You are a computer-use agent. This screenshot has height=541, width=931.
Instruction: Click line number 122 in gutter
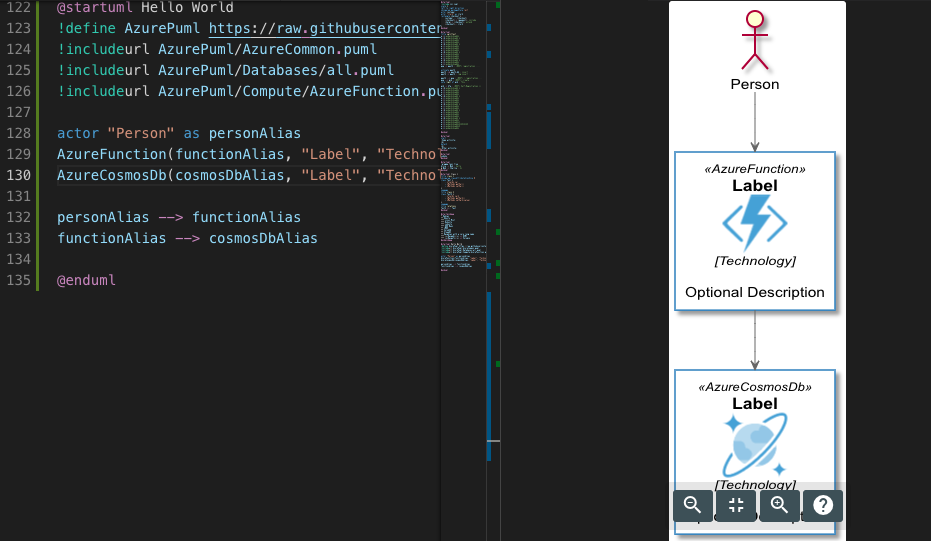(18, 8)
